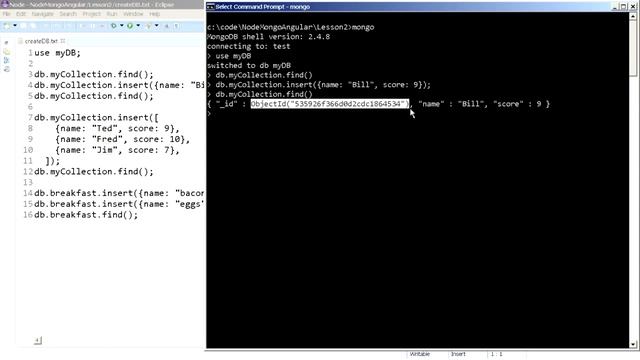Select the createDB.txt editor tab
Screen dimensions: 640x360
pyautogui.click(x=41, y=41)
